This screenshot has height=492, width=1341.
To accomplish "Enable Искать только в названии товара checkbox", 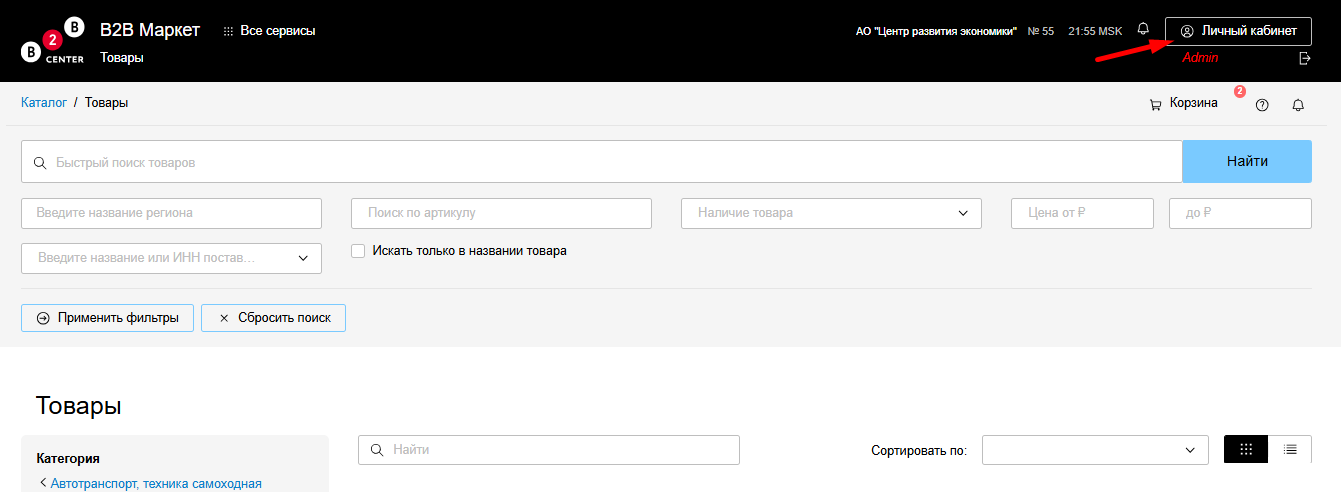I will (358, 251).
